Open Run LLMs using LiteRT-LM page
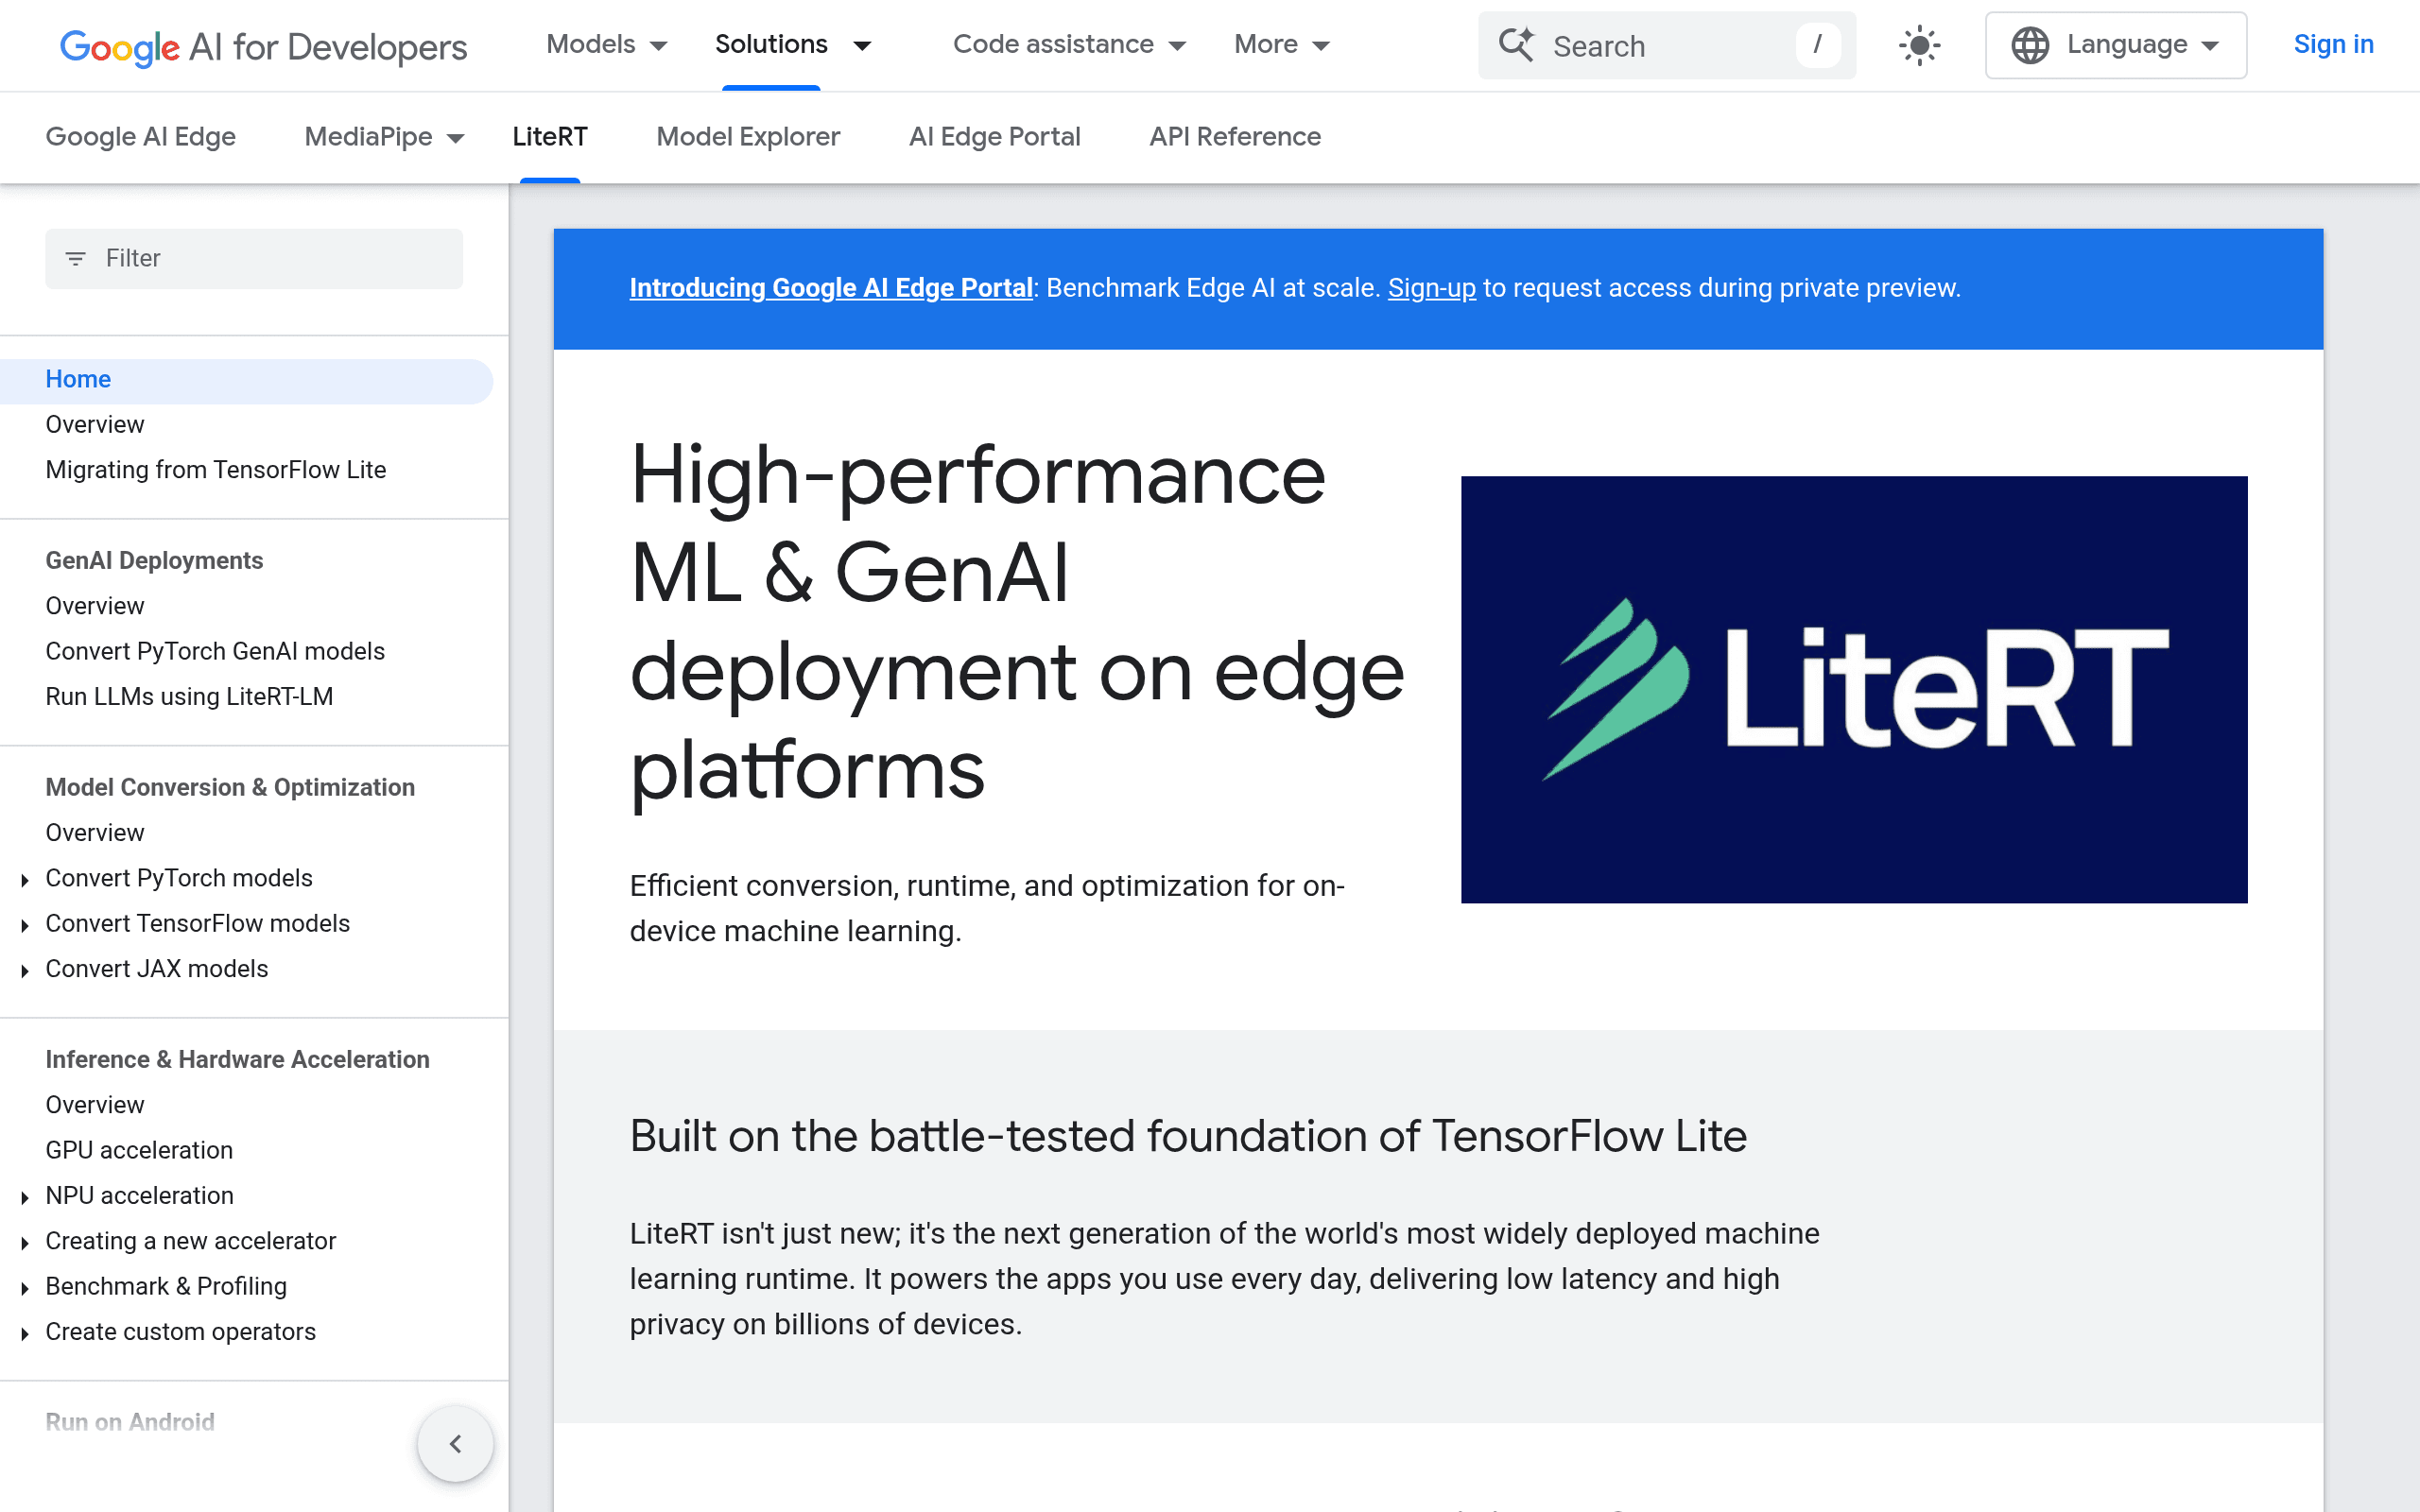 (x=189, y=697)
